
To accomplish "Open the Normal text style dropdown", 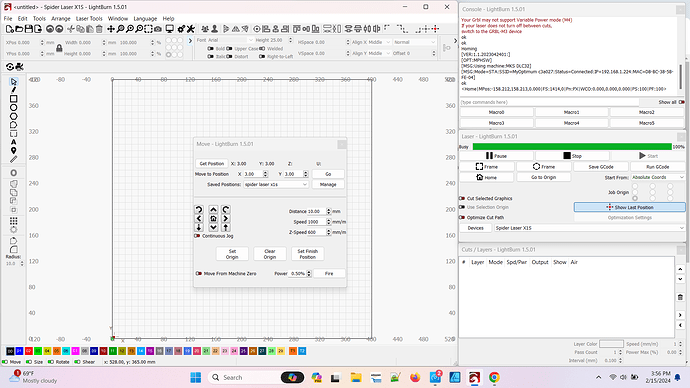I will [x=414, y=42].
